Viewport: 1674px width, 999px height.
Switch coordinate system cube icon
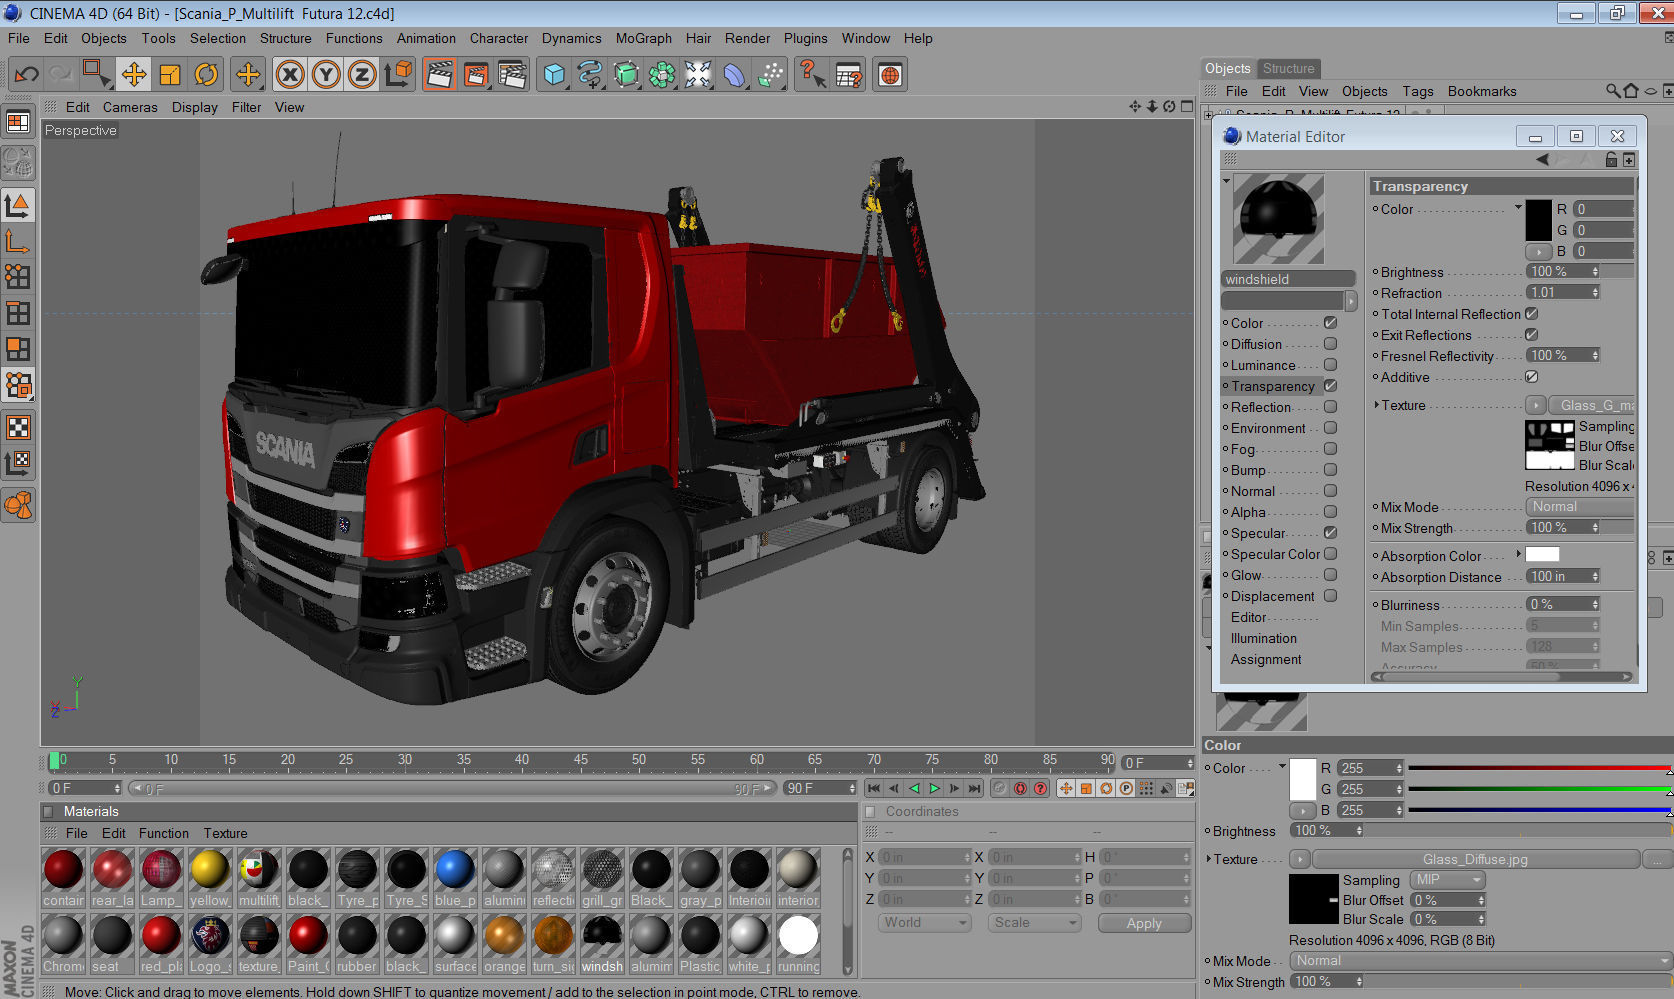pos(398,74)
